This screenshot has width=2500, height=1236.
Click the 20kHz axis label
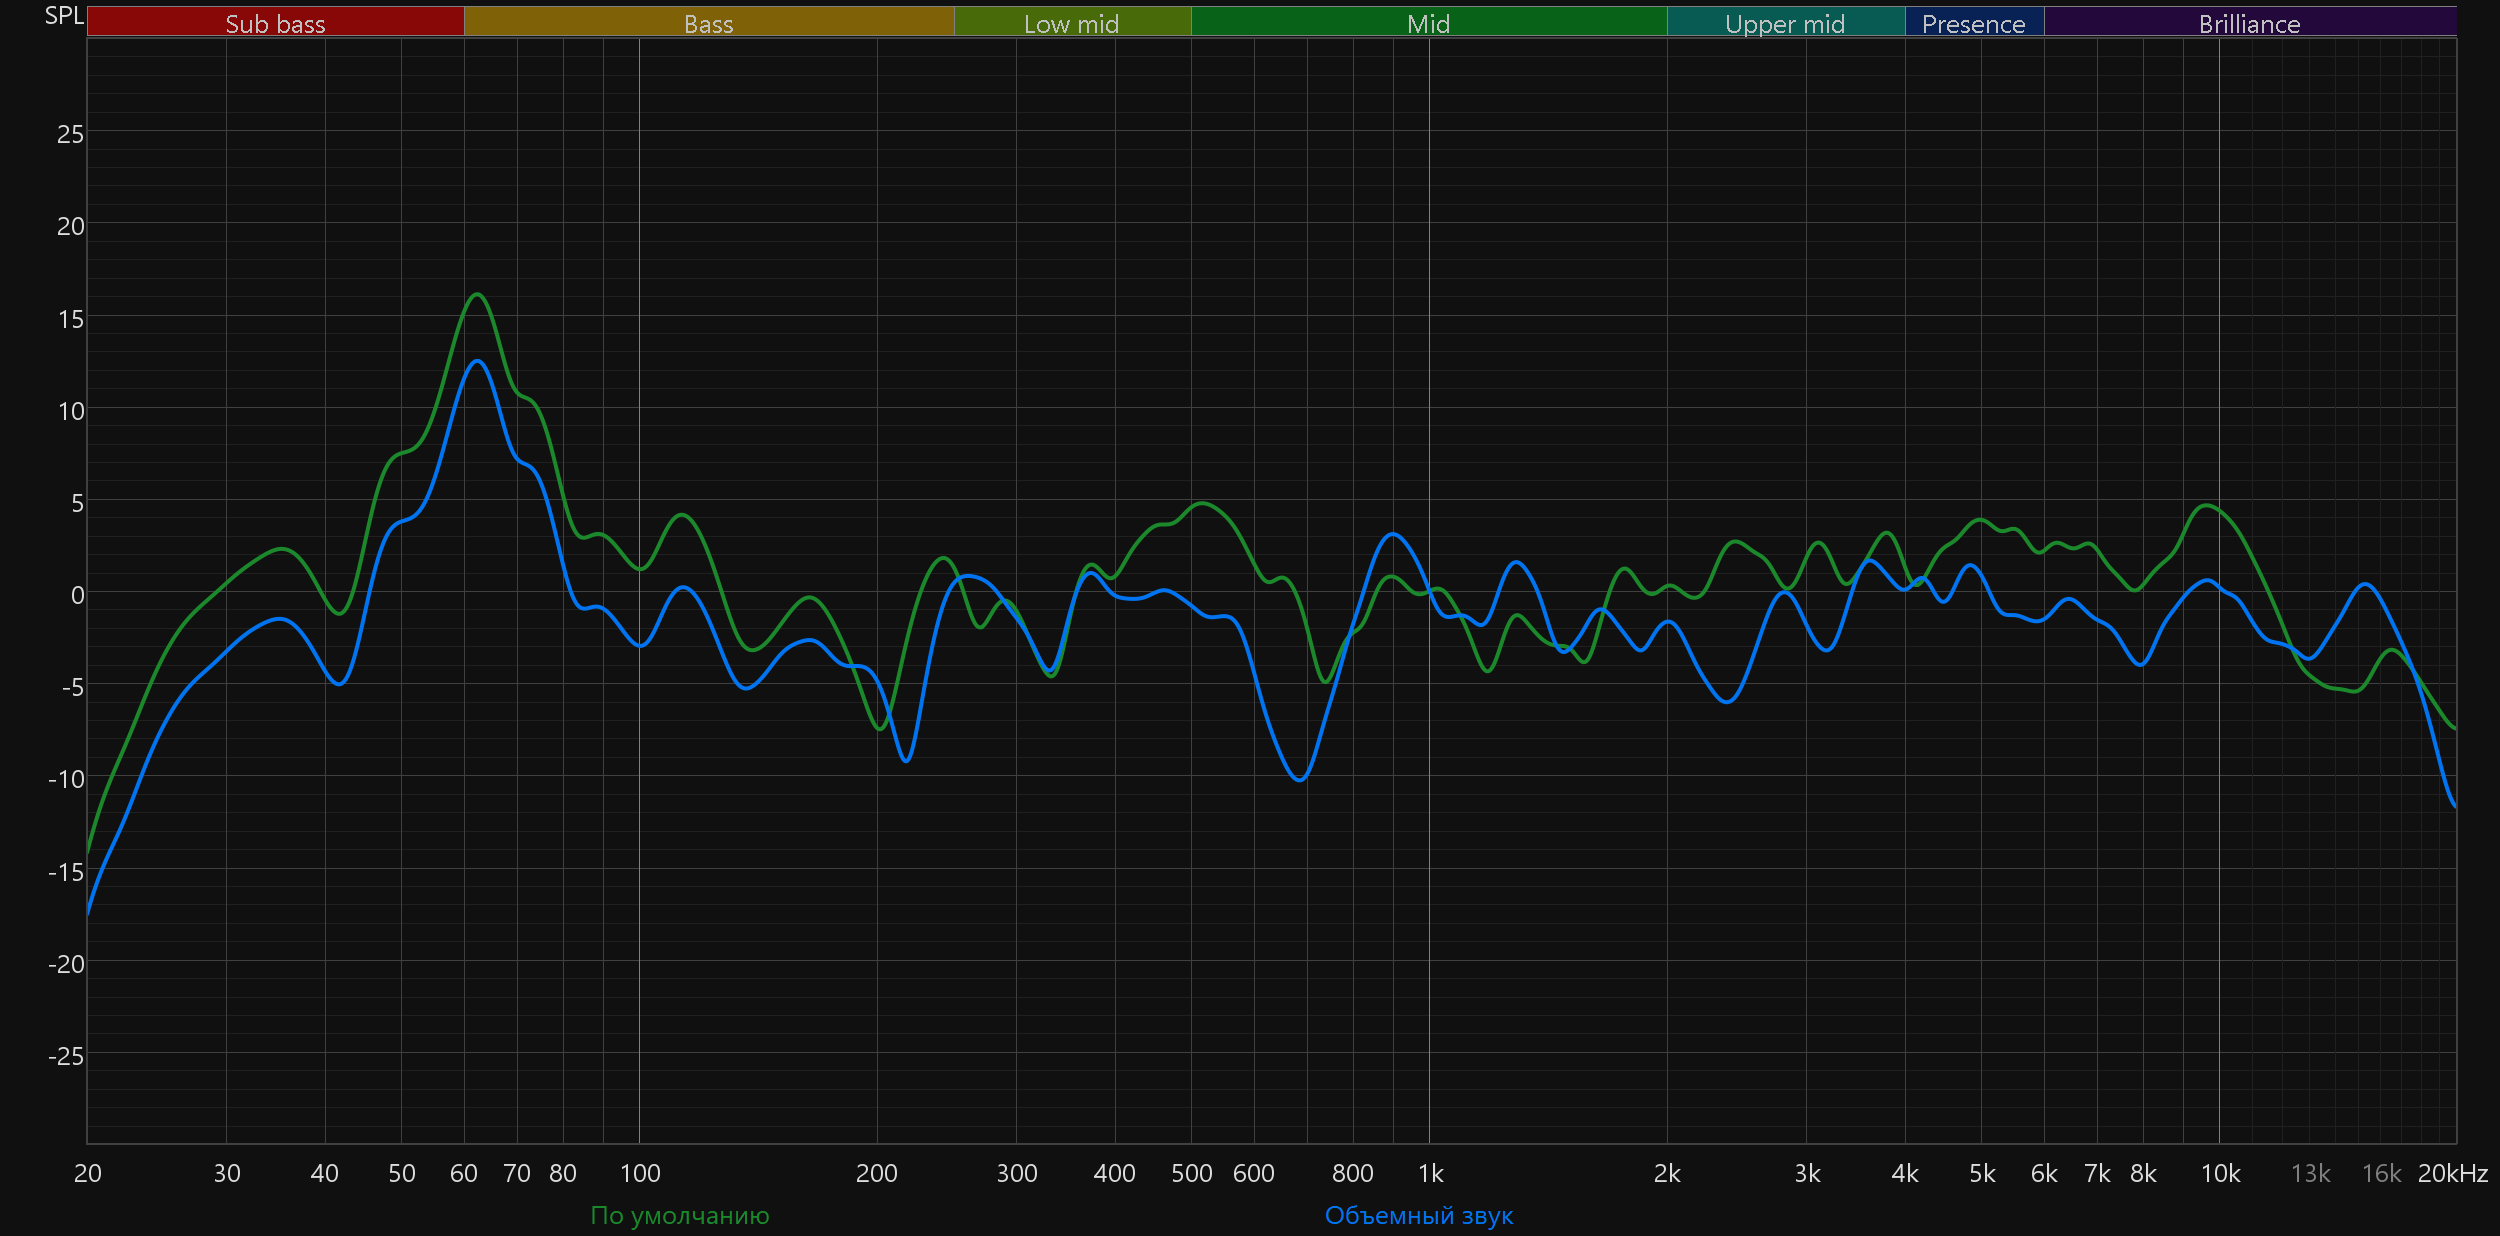(2452, 1173)
